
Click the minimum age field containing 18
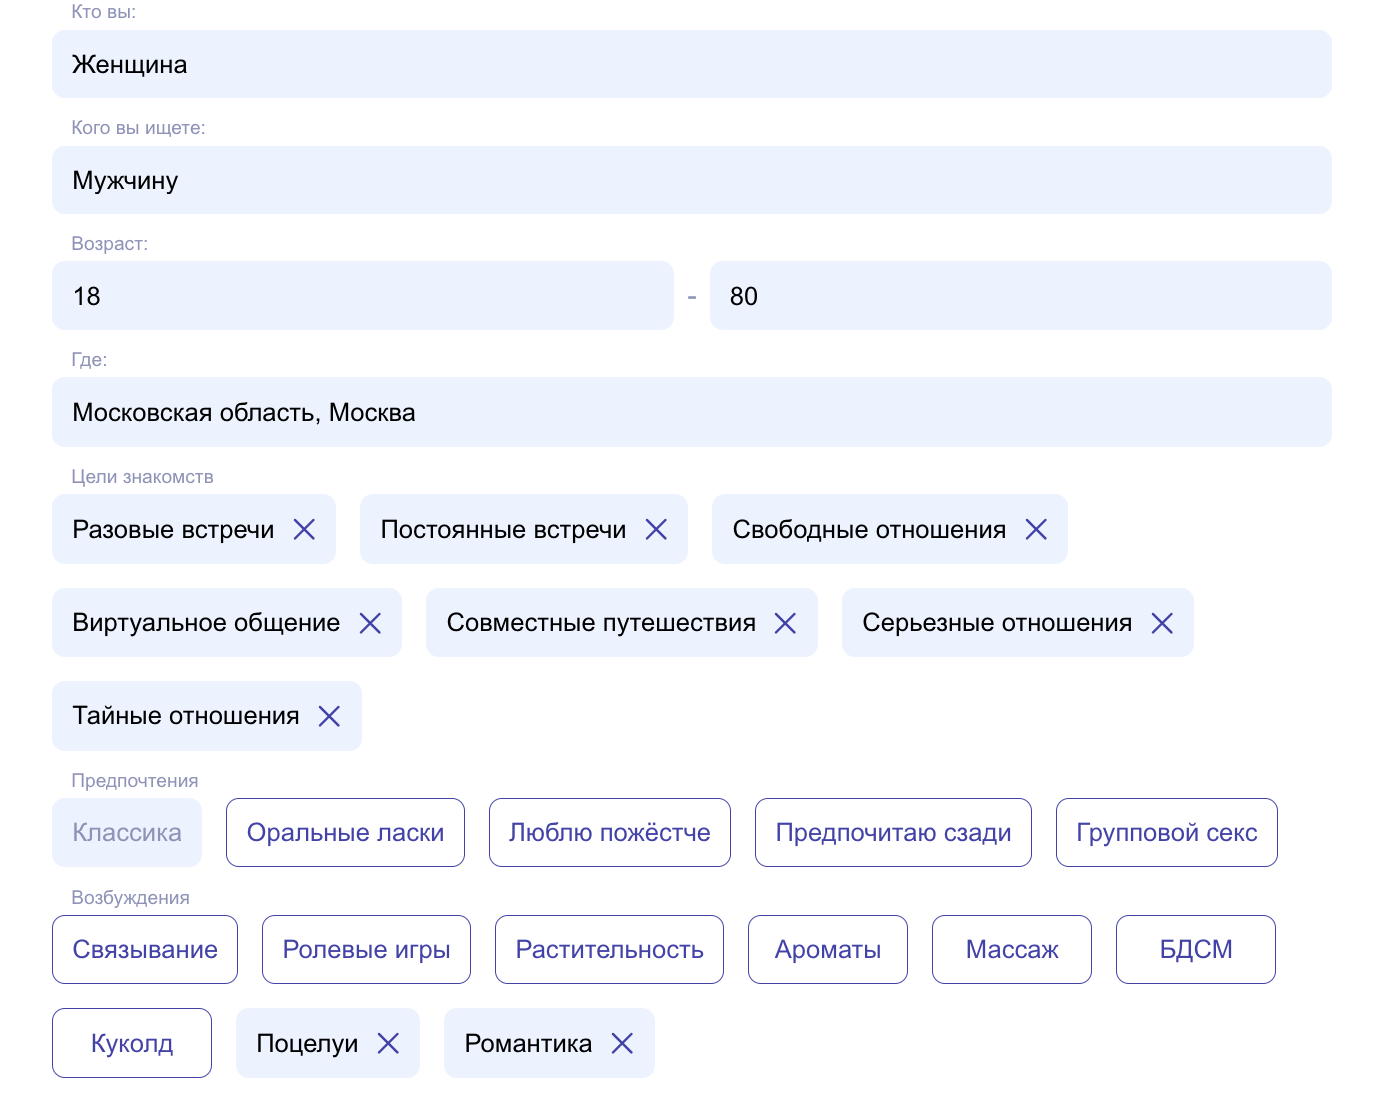(362, 295)
